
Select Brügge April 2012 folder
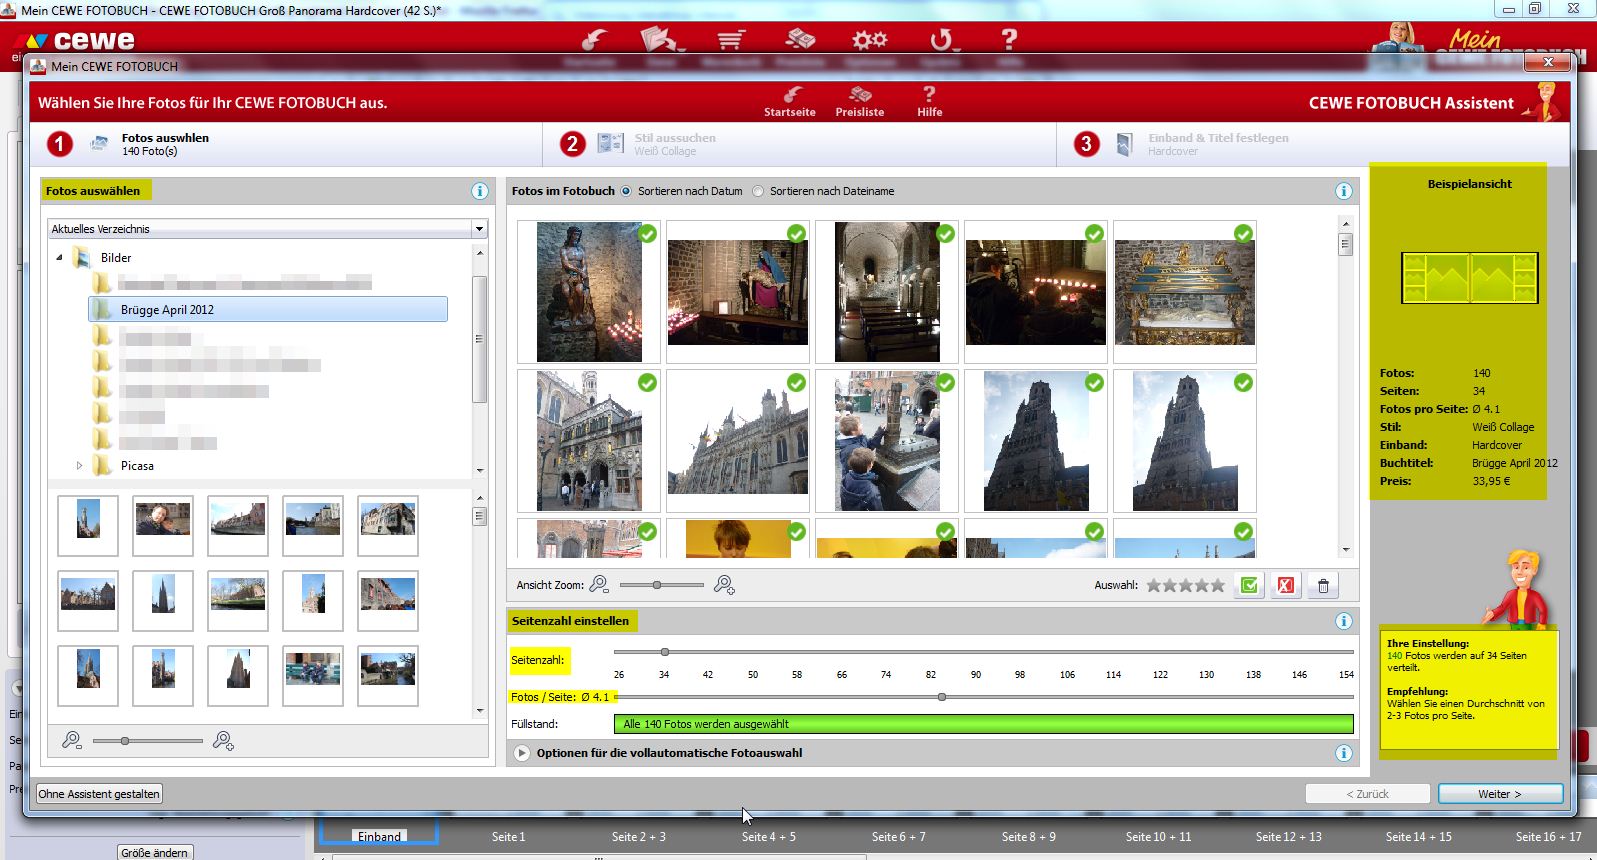268,310
